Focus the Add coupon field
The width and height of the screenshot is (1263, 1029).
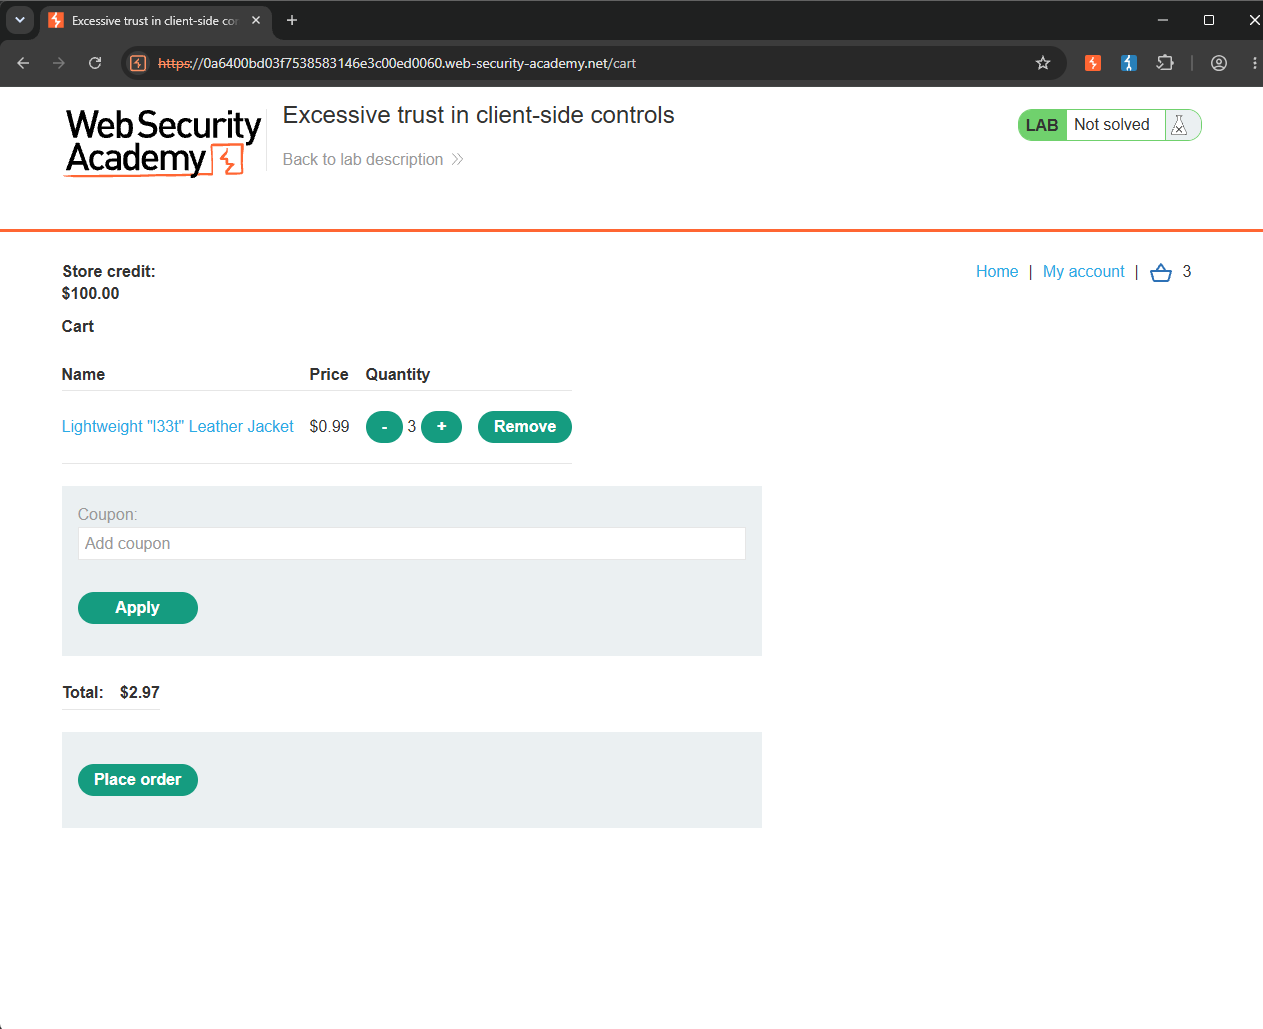click(x=412, y=544)
